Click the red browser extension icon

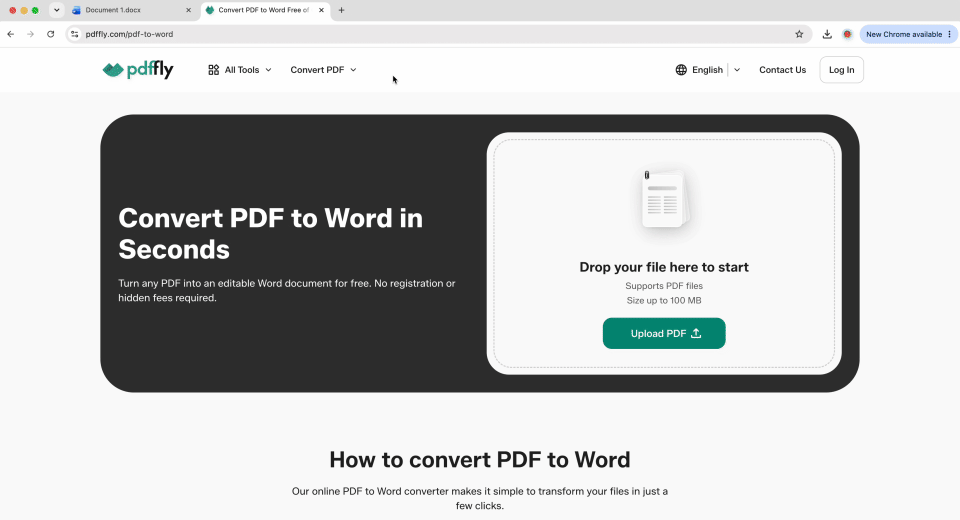click(x=847, y=34)
